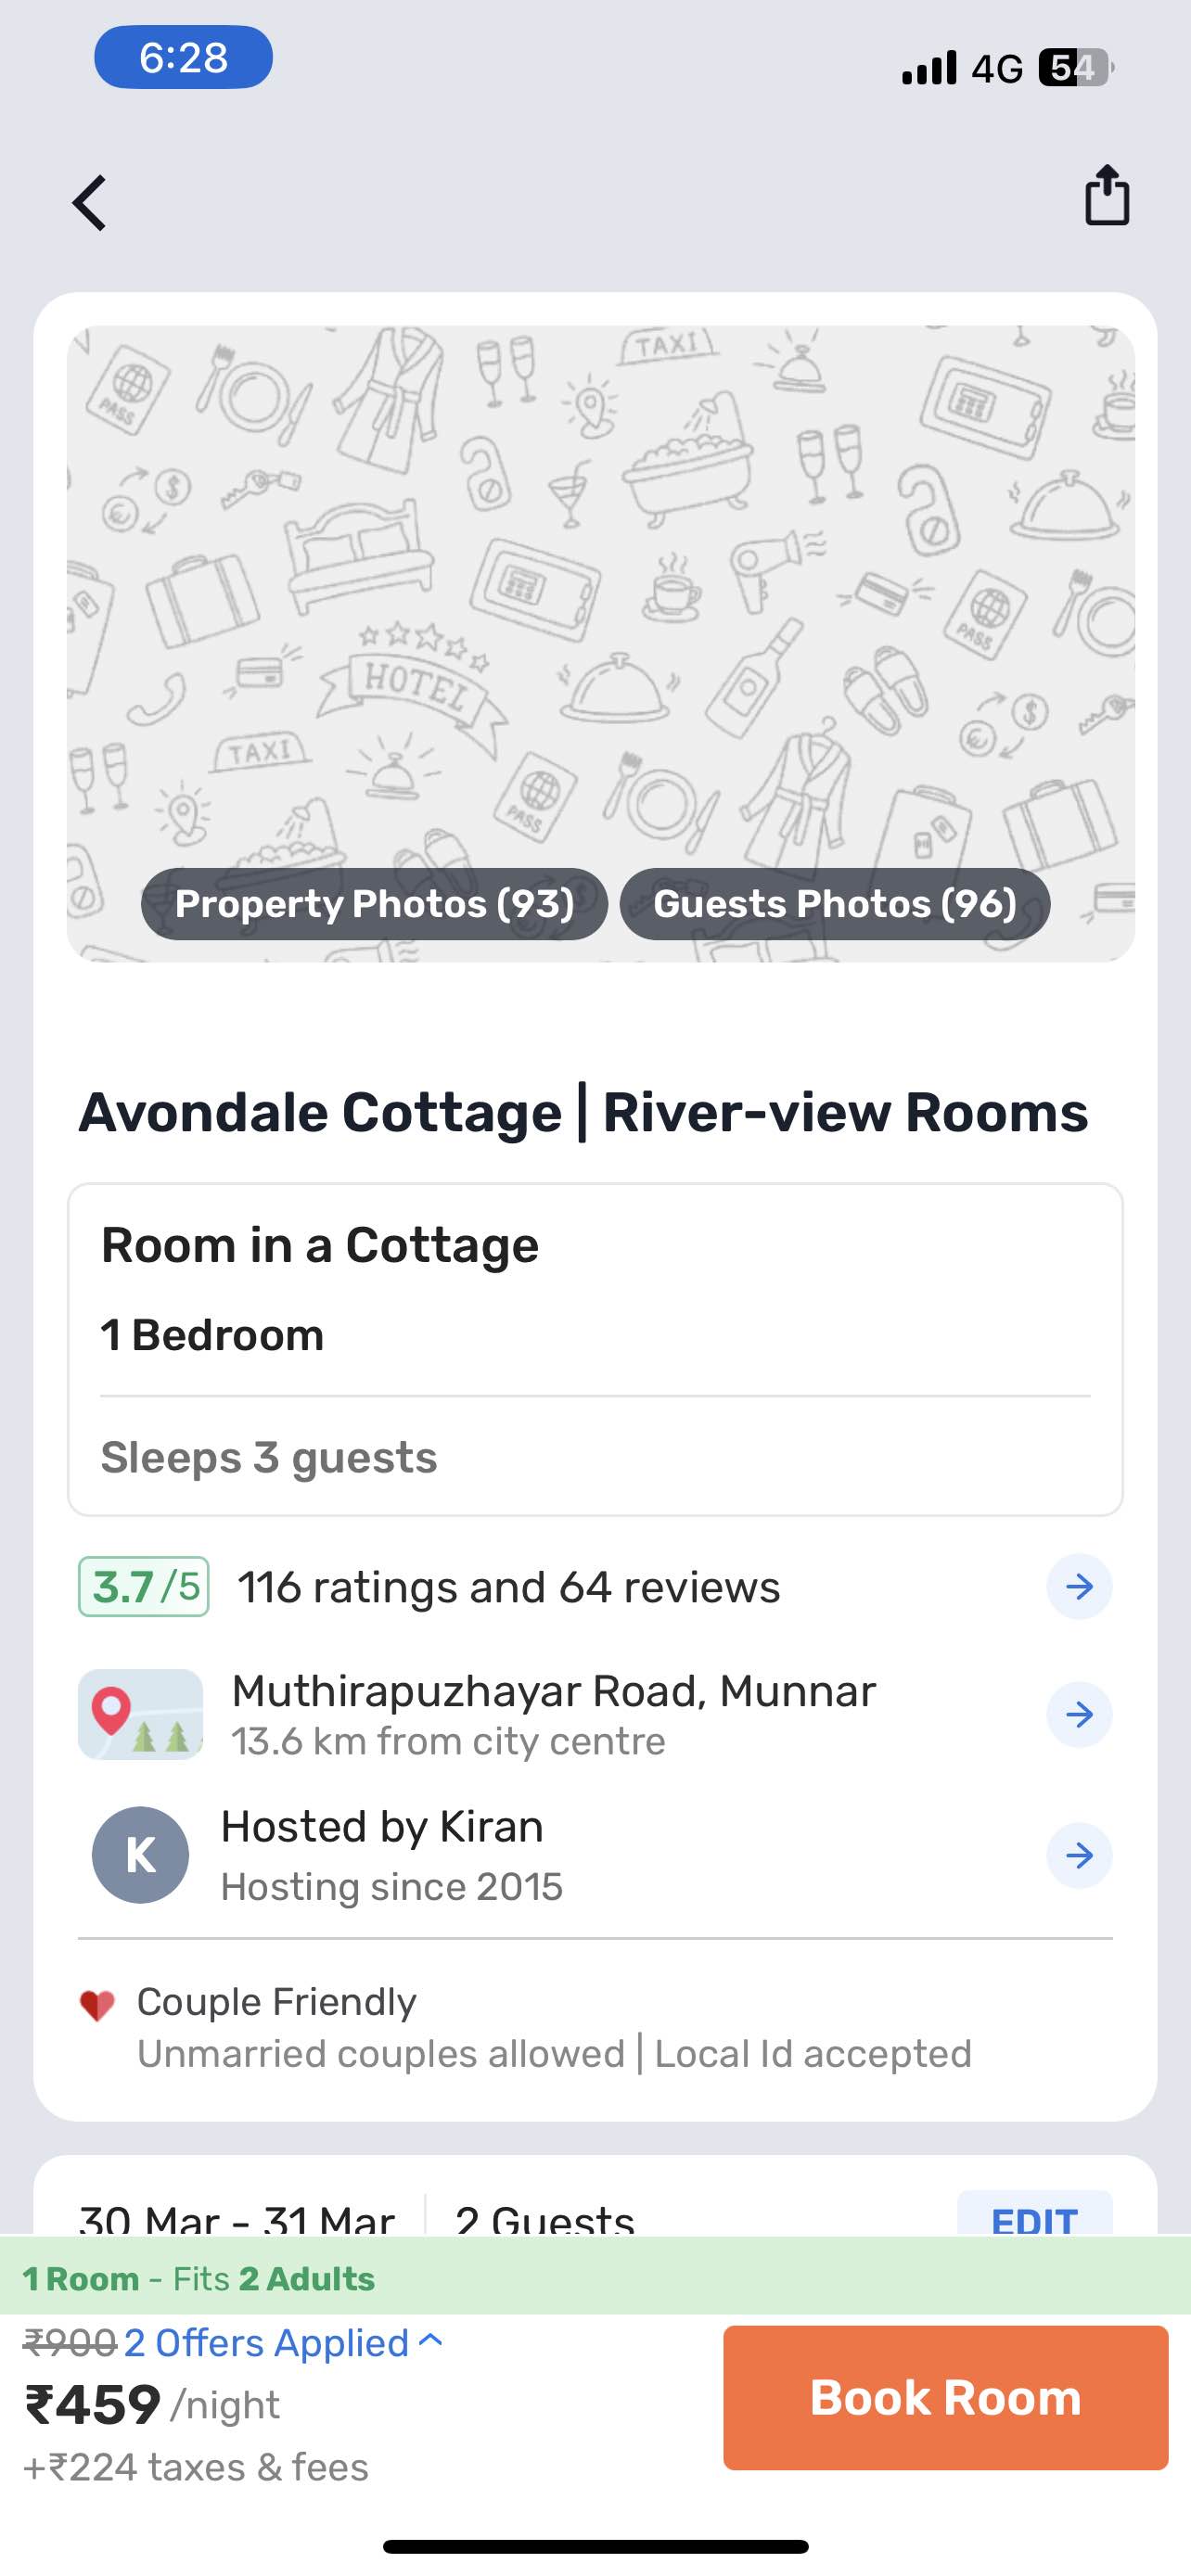Viewport: 1191px width, 2576px height.
Task: Tap Muthirapuzhayar Road, Munnar address
Action: [553, 1692]
